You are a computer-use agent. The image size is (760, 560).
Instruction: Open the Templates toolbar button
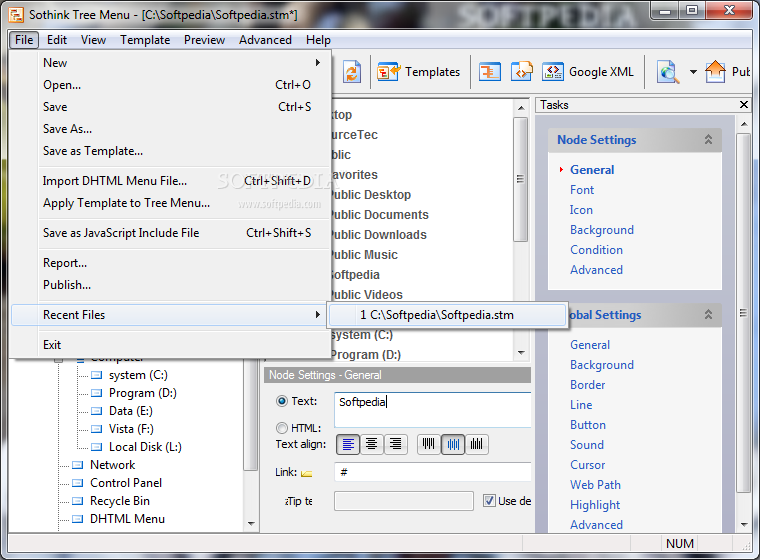(x=419, y=72)
